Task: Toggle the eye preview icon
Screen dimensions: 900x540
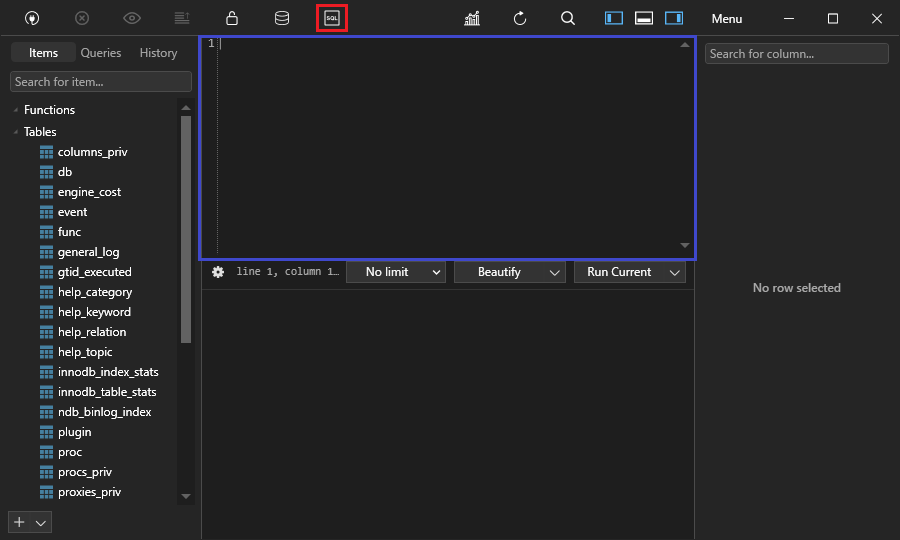Action: click(x=132, y=18)
